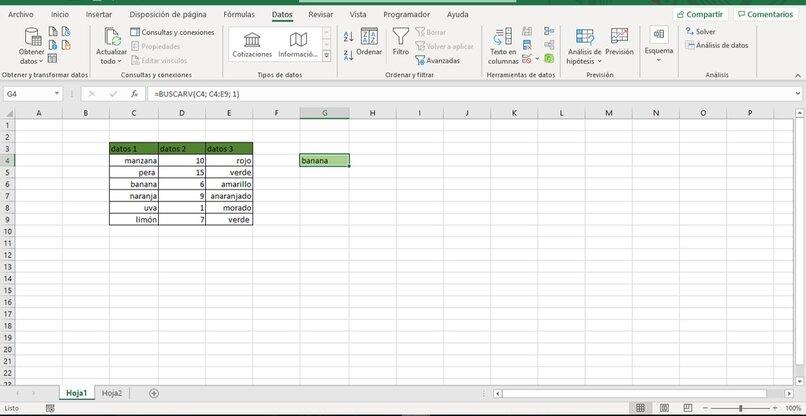Open the Comentarios pane
Screen dimensions: 806x416
[x=765, y=14]
